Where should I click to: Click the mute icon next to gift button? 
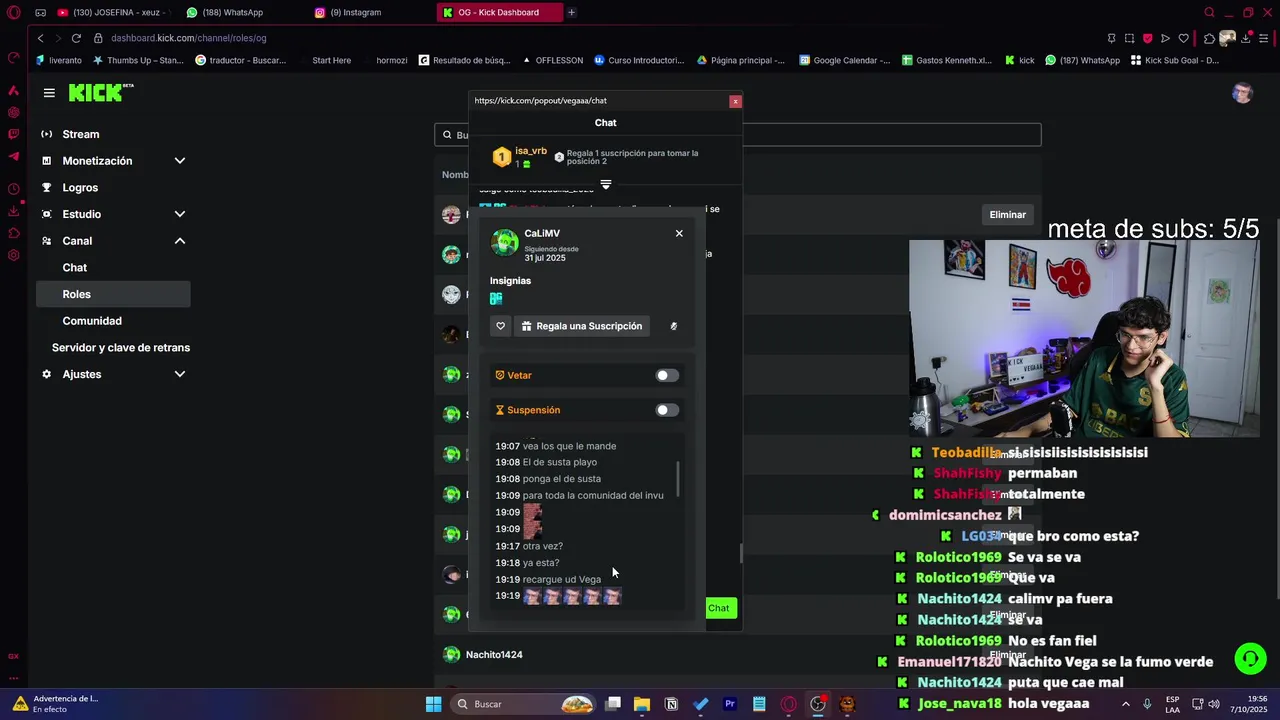673,326
